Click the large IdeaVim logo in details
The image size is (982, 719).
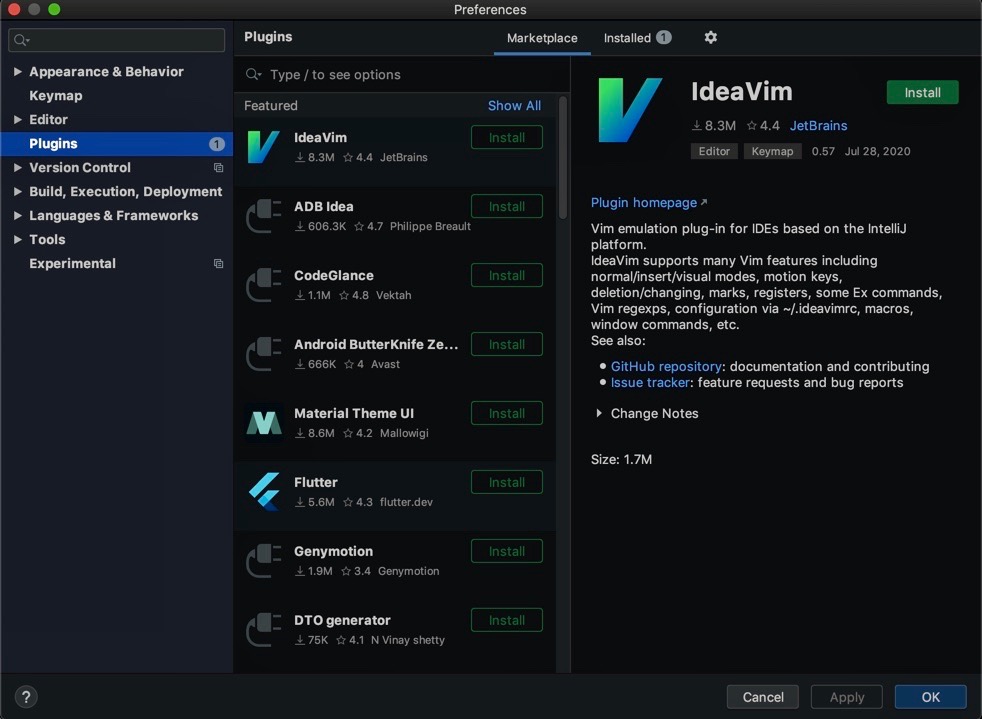click(x=629, y=110)
